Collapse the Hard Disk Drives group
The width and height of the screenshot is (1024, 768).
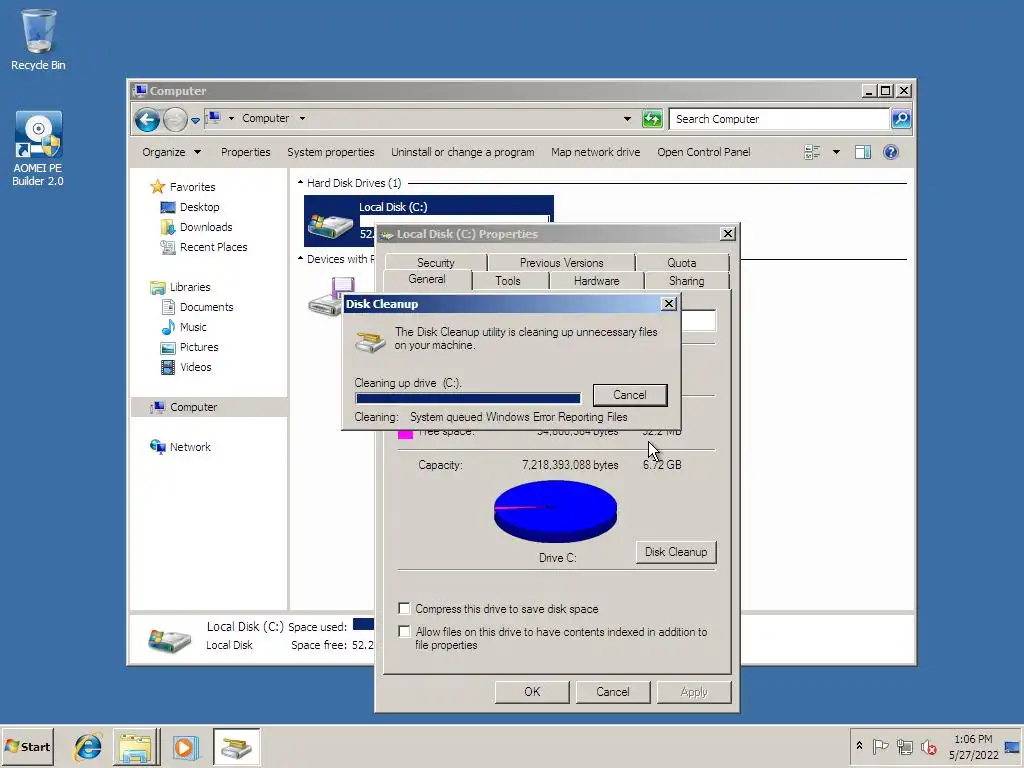[x=300, y=183]
